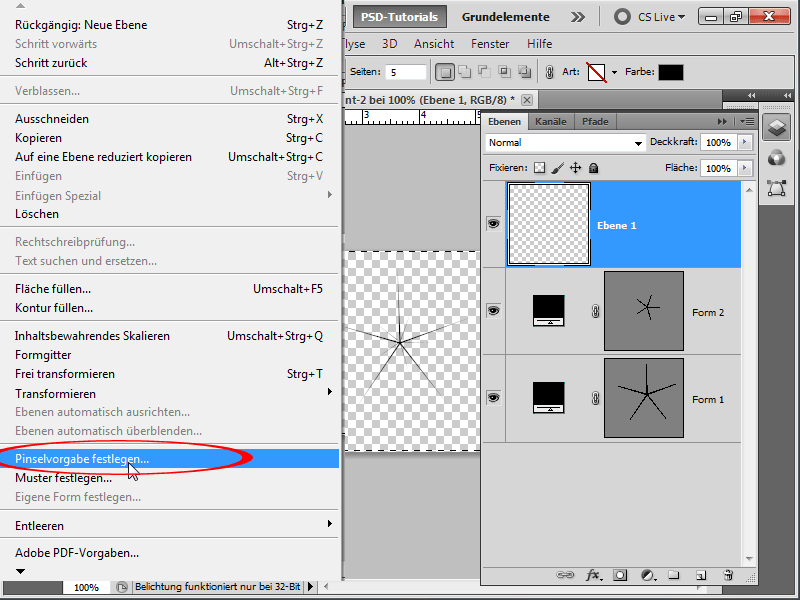Open the Deckkraft opacity slider arrow
Viewport: 800px width, 600px height.
pyautogui.click(x=745, y=142)
